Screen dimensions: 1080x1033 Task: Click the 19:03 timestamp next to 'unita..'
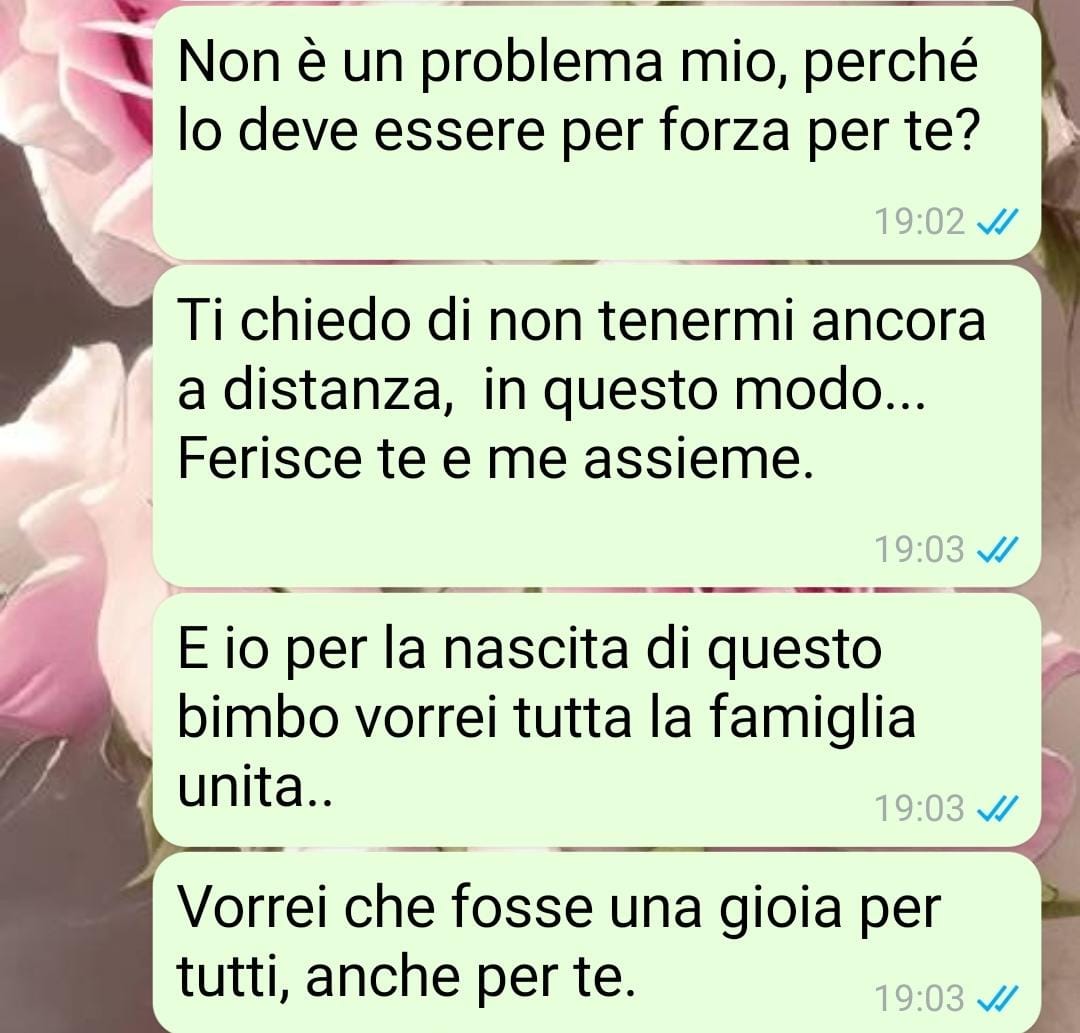pos(920,808)
